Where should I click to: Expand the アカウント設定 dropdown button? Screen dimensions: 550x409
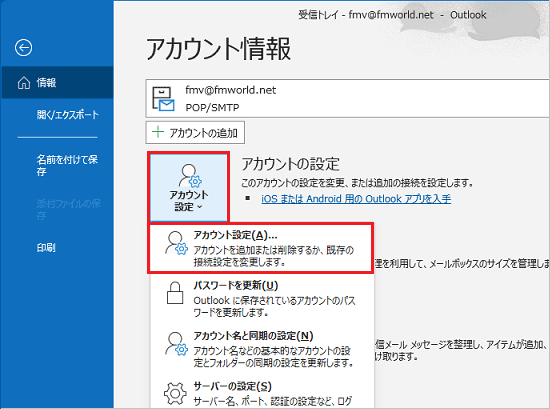[189, 188]
